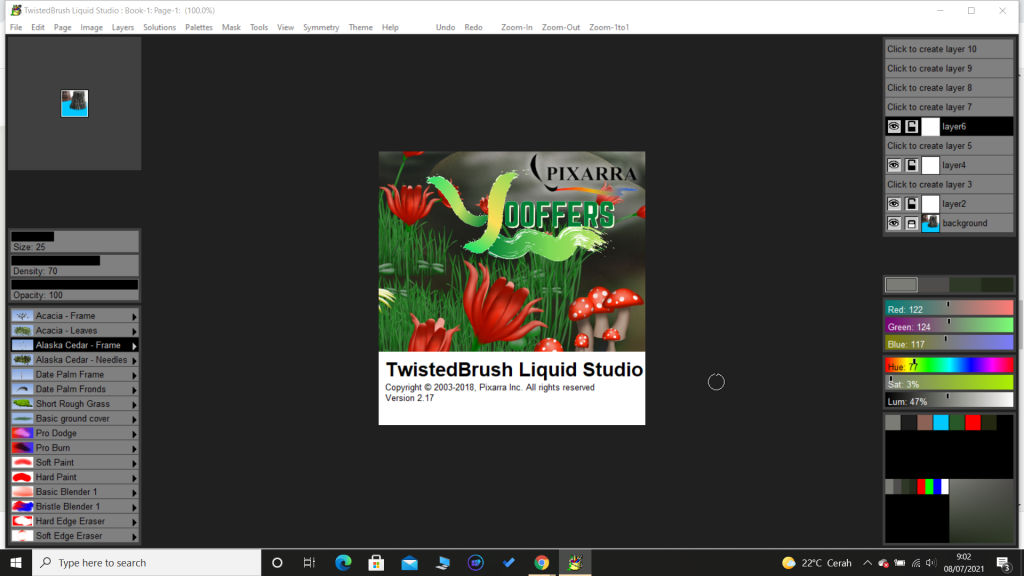The height and width of the screenshot is (576, 1024).
Task: Open the Palettes menu
Action: click(199, 27)
